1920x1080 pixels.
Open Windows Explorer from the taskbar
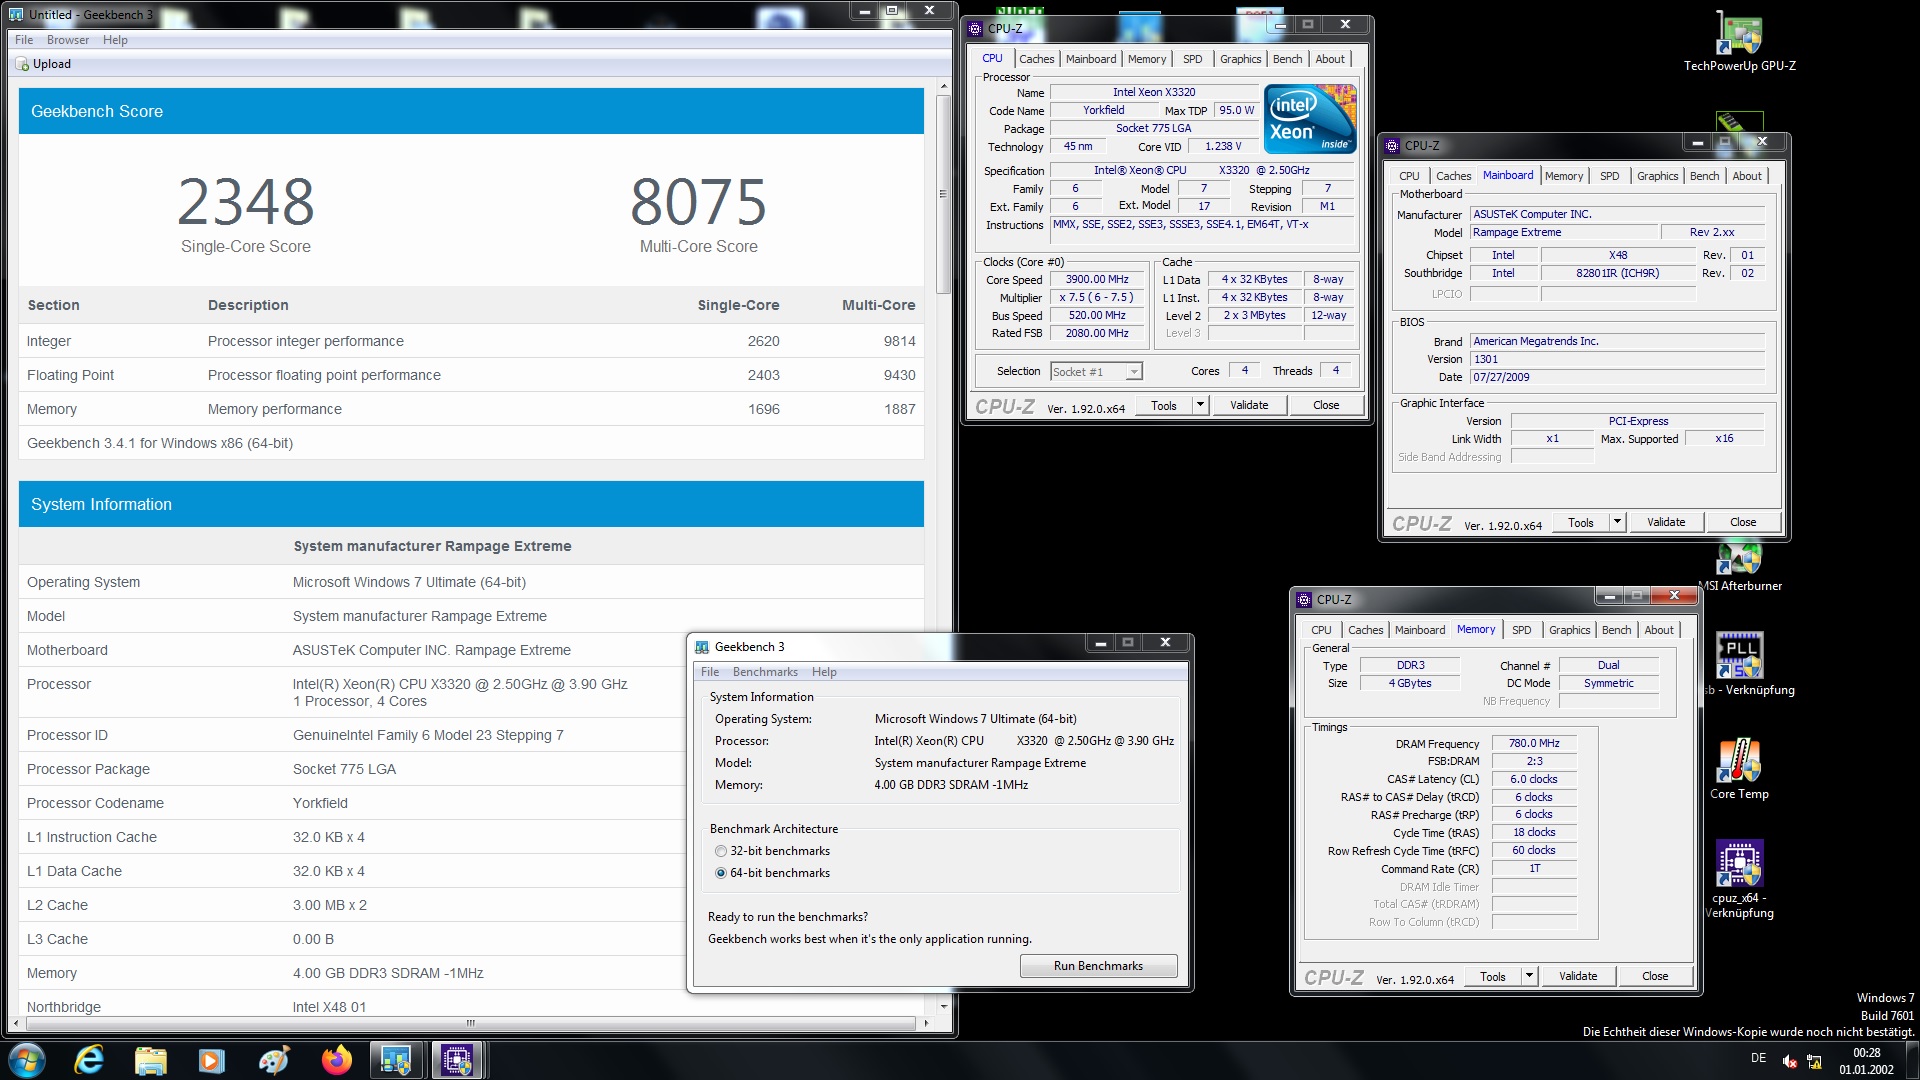click(x=150, y=1059)
